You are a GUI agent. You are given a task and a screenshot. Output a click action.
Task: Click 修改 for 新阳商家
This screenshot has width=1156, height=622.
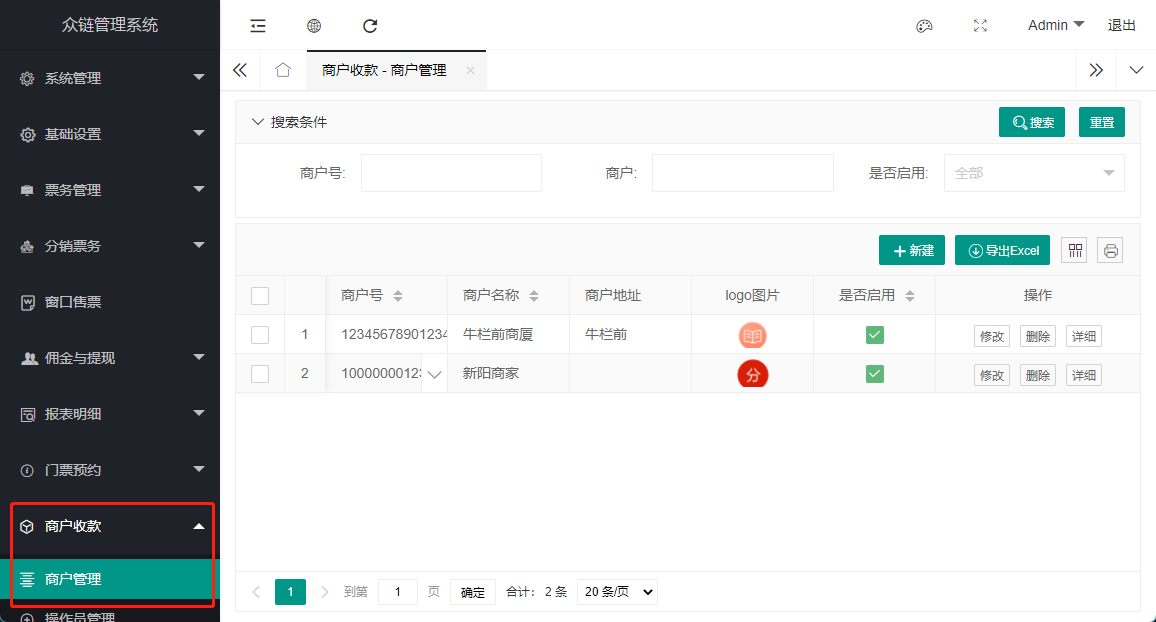[x=991, y=373]
